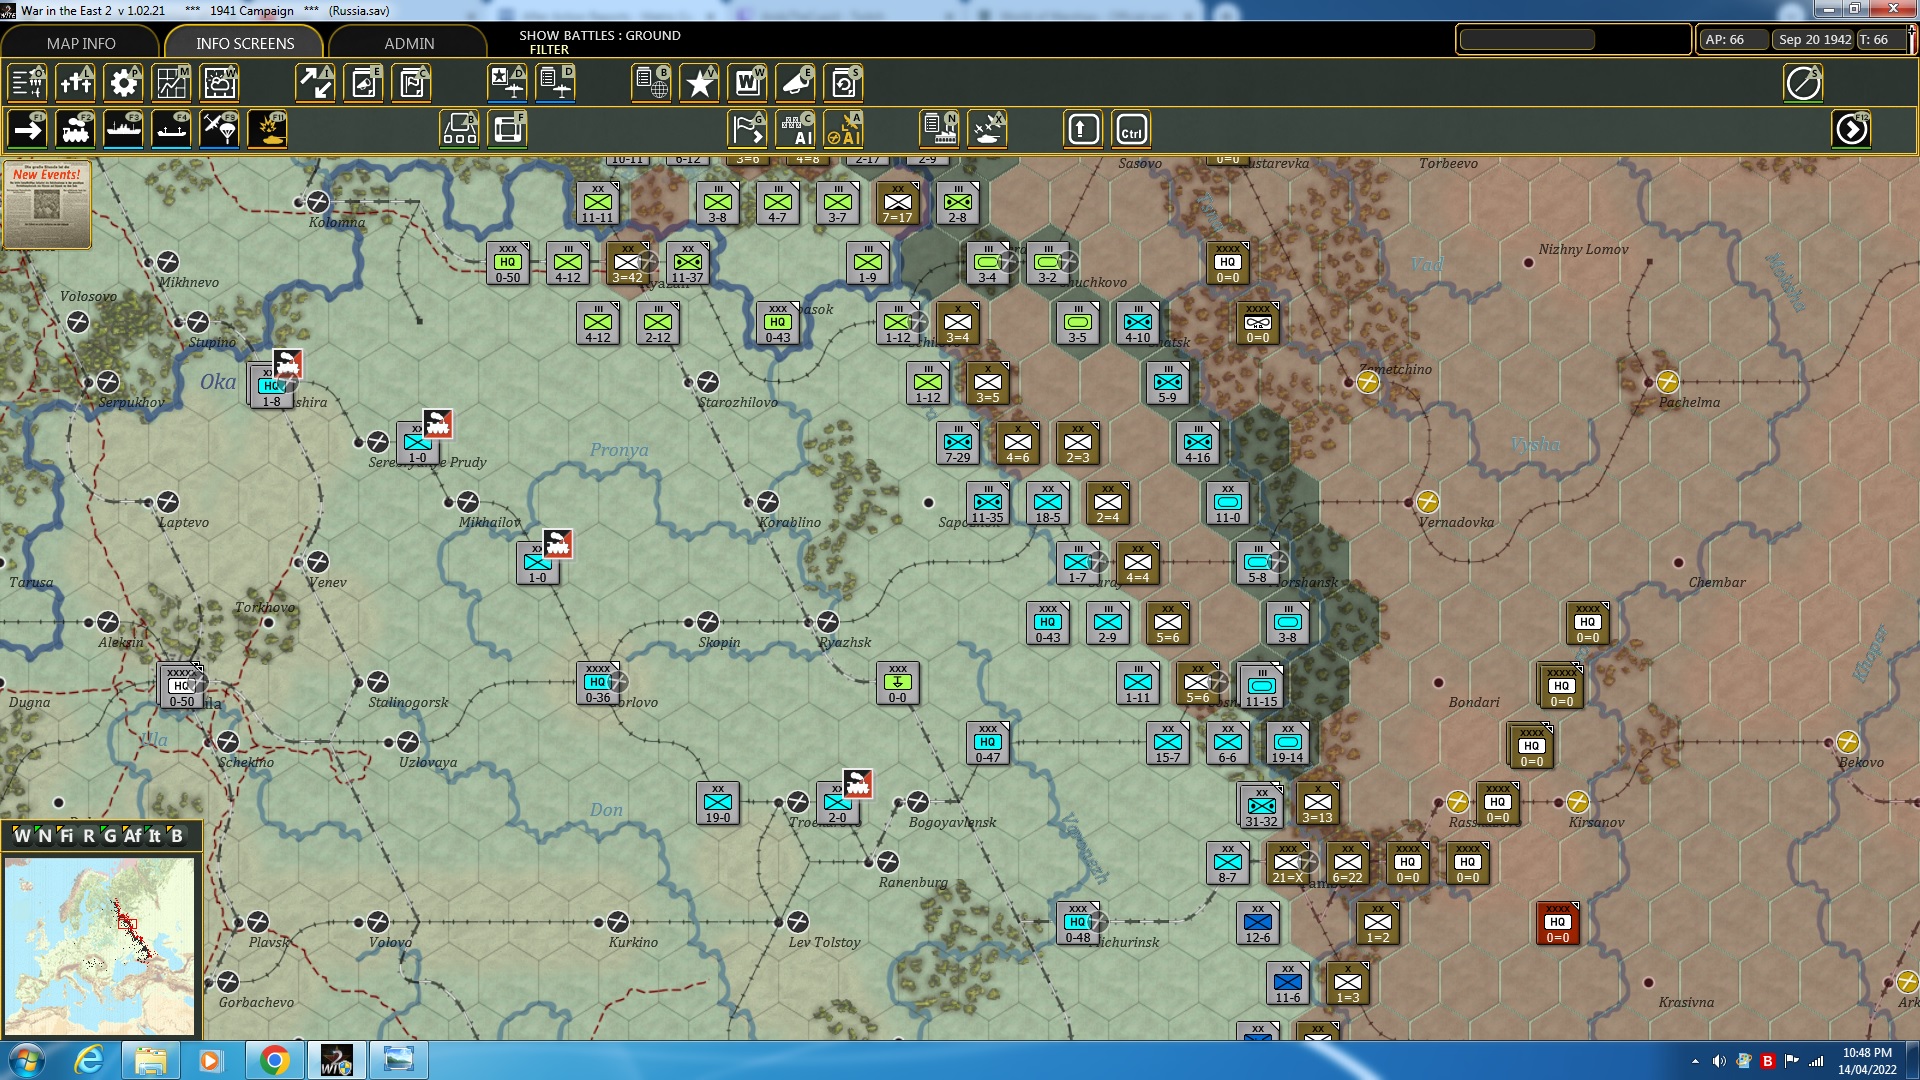Click the end turn (F12) button
Image resolution: width=1920 pixels, height=1080 pixels.
tap(1851, 129)
